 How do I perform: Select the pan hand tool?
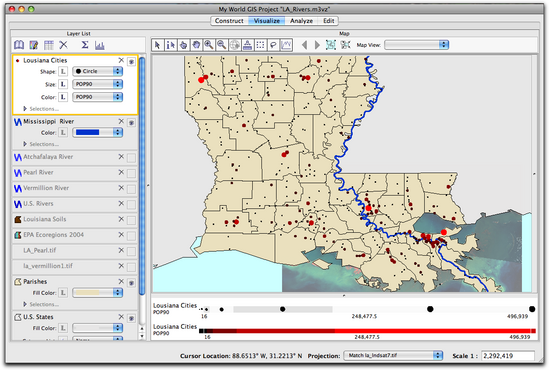click(x=196, y=45)
